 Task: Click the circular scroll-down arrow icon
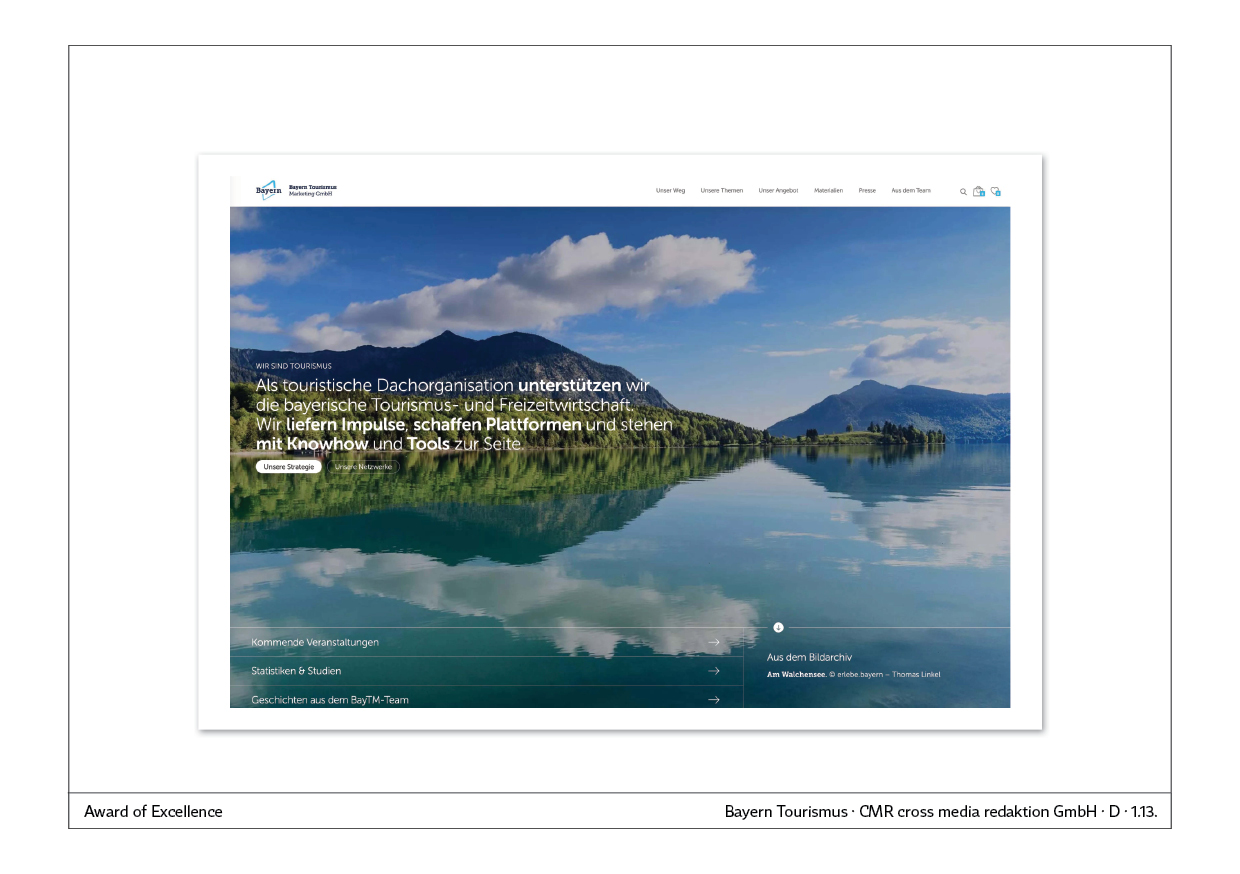778,627
